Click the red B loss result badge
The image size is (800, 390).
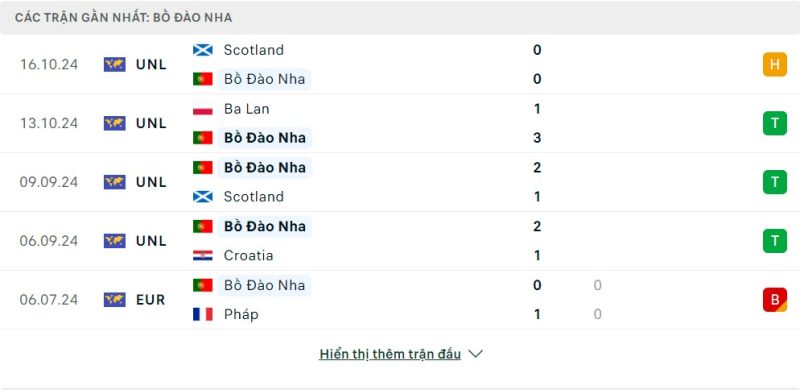pos(774,300)
